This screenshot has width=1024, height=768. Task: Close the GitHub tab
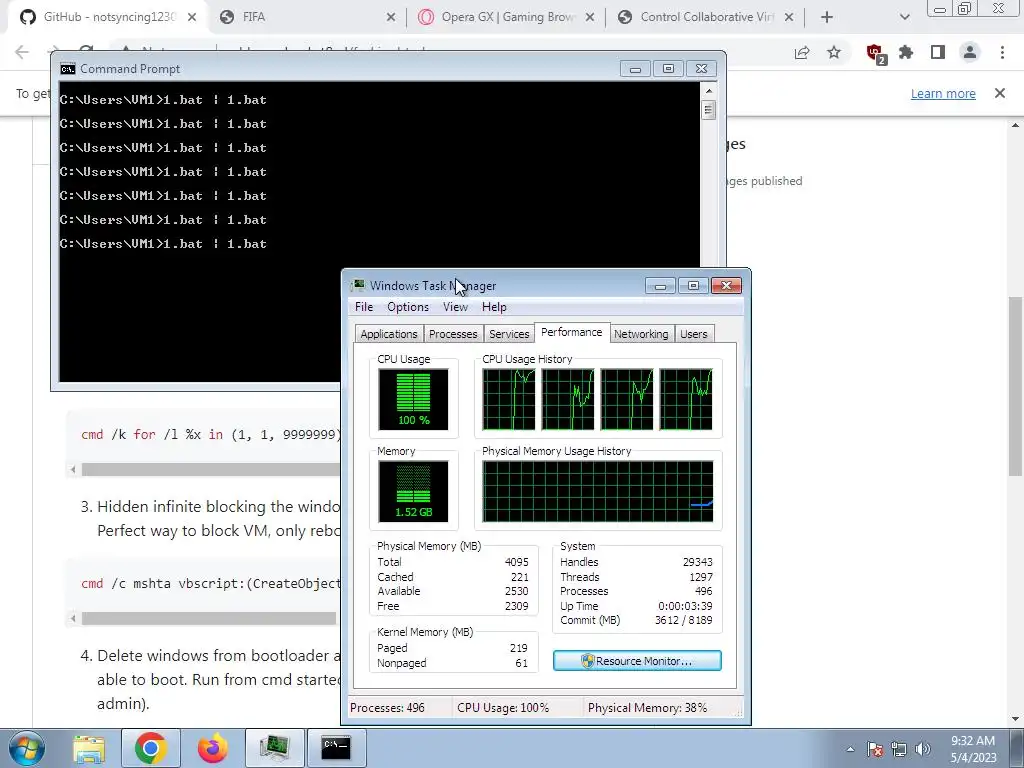pos(192,18)
